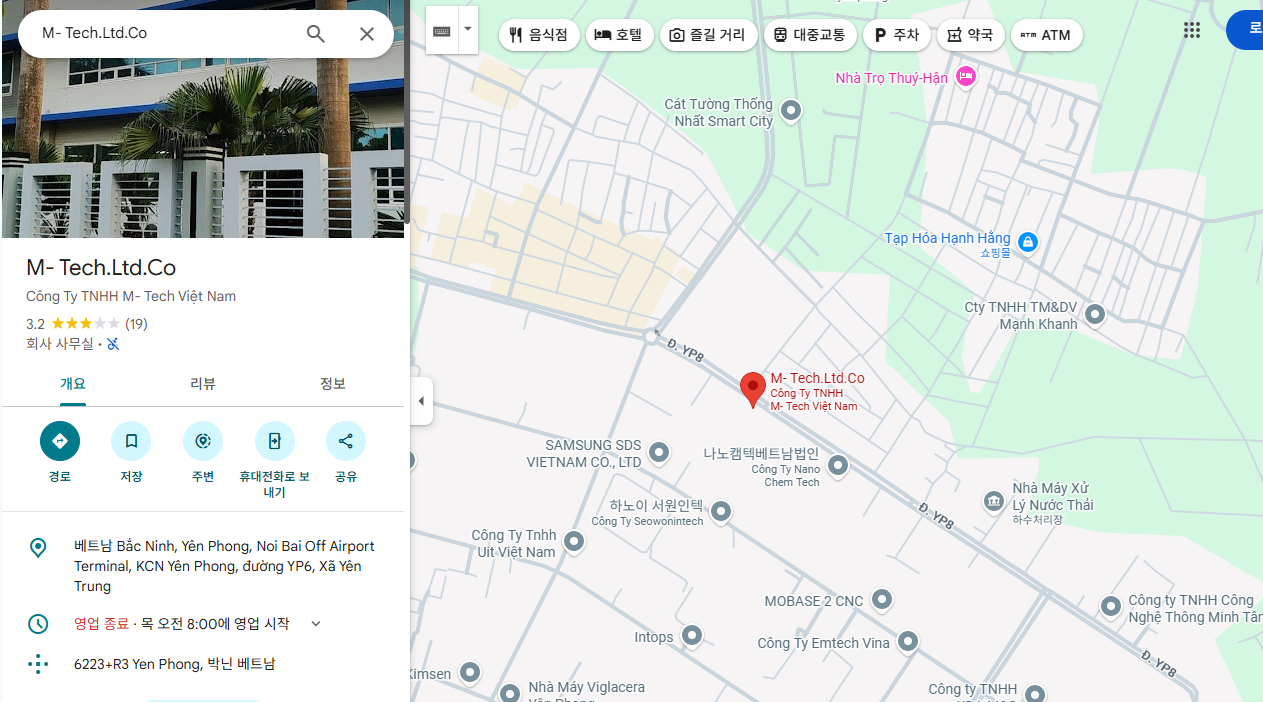Filter map by 약국 pharmacy

click(971, 35)
